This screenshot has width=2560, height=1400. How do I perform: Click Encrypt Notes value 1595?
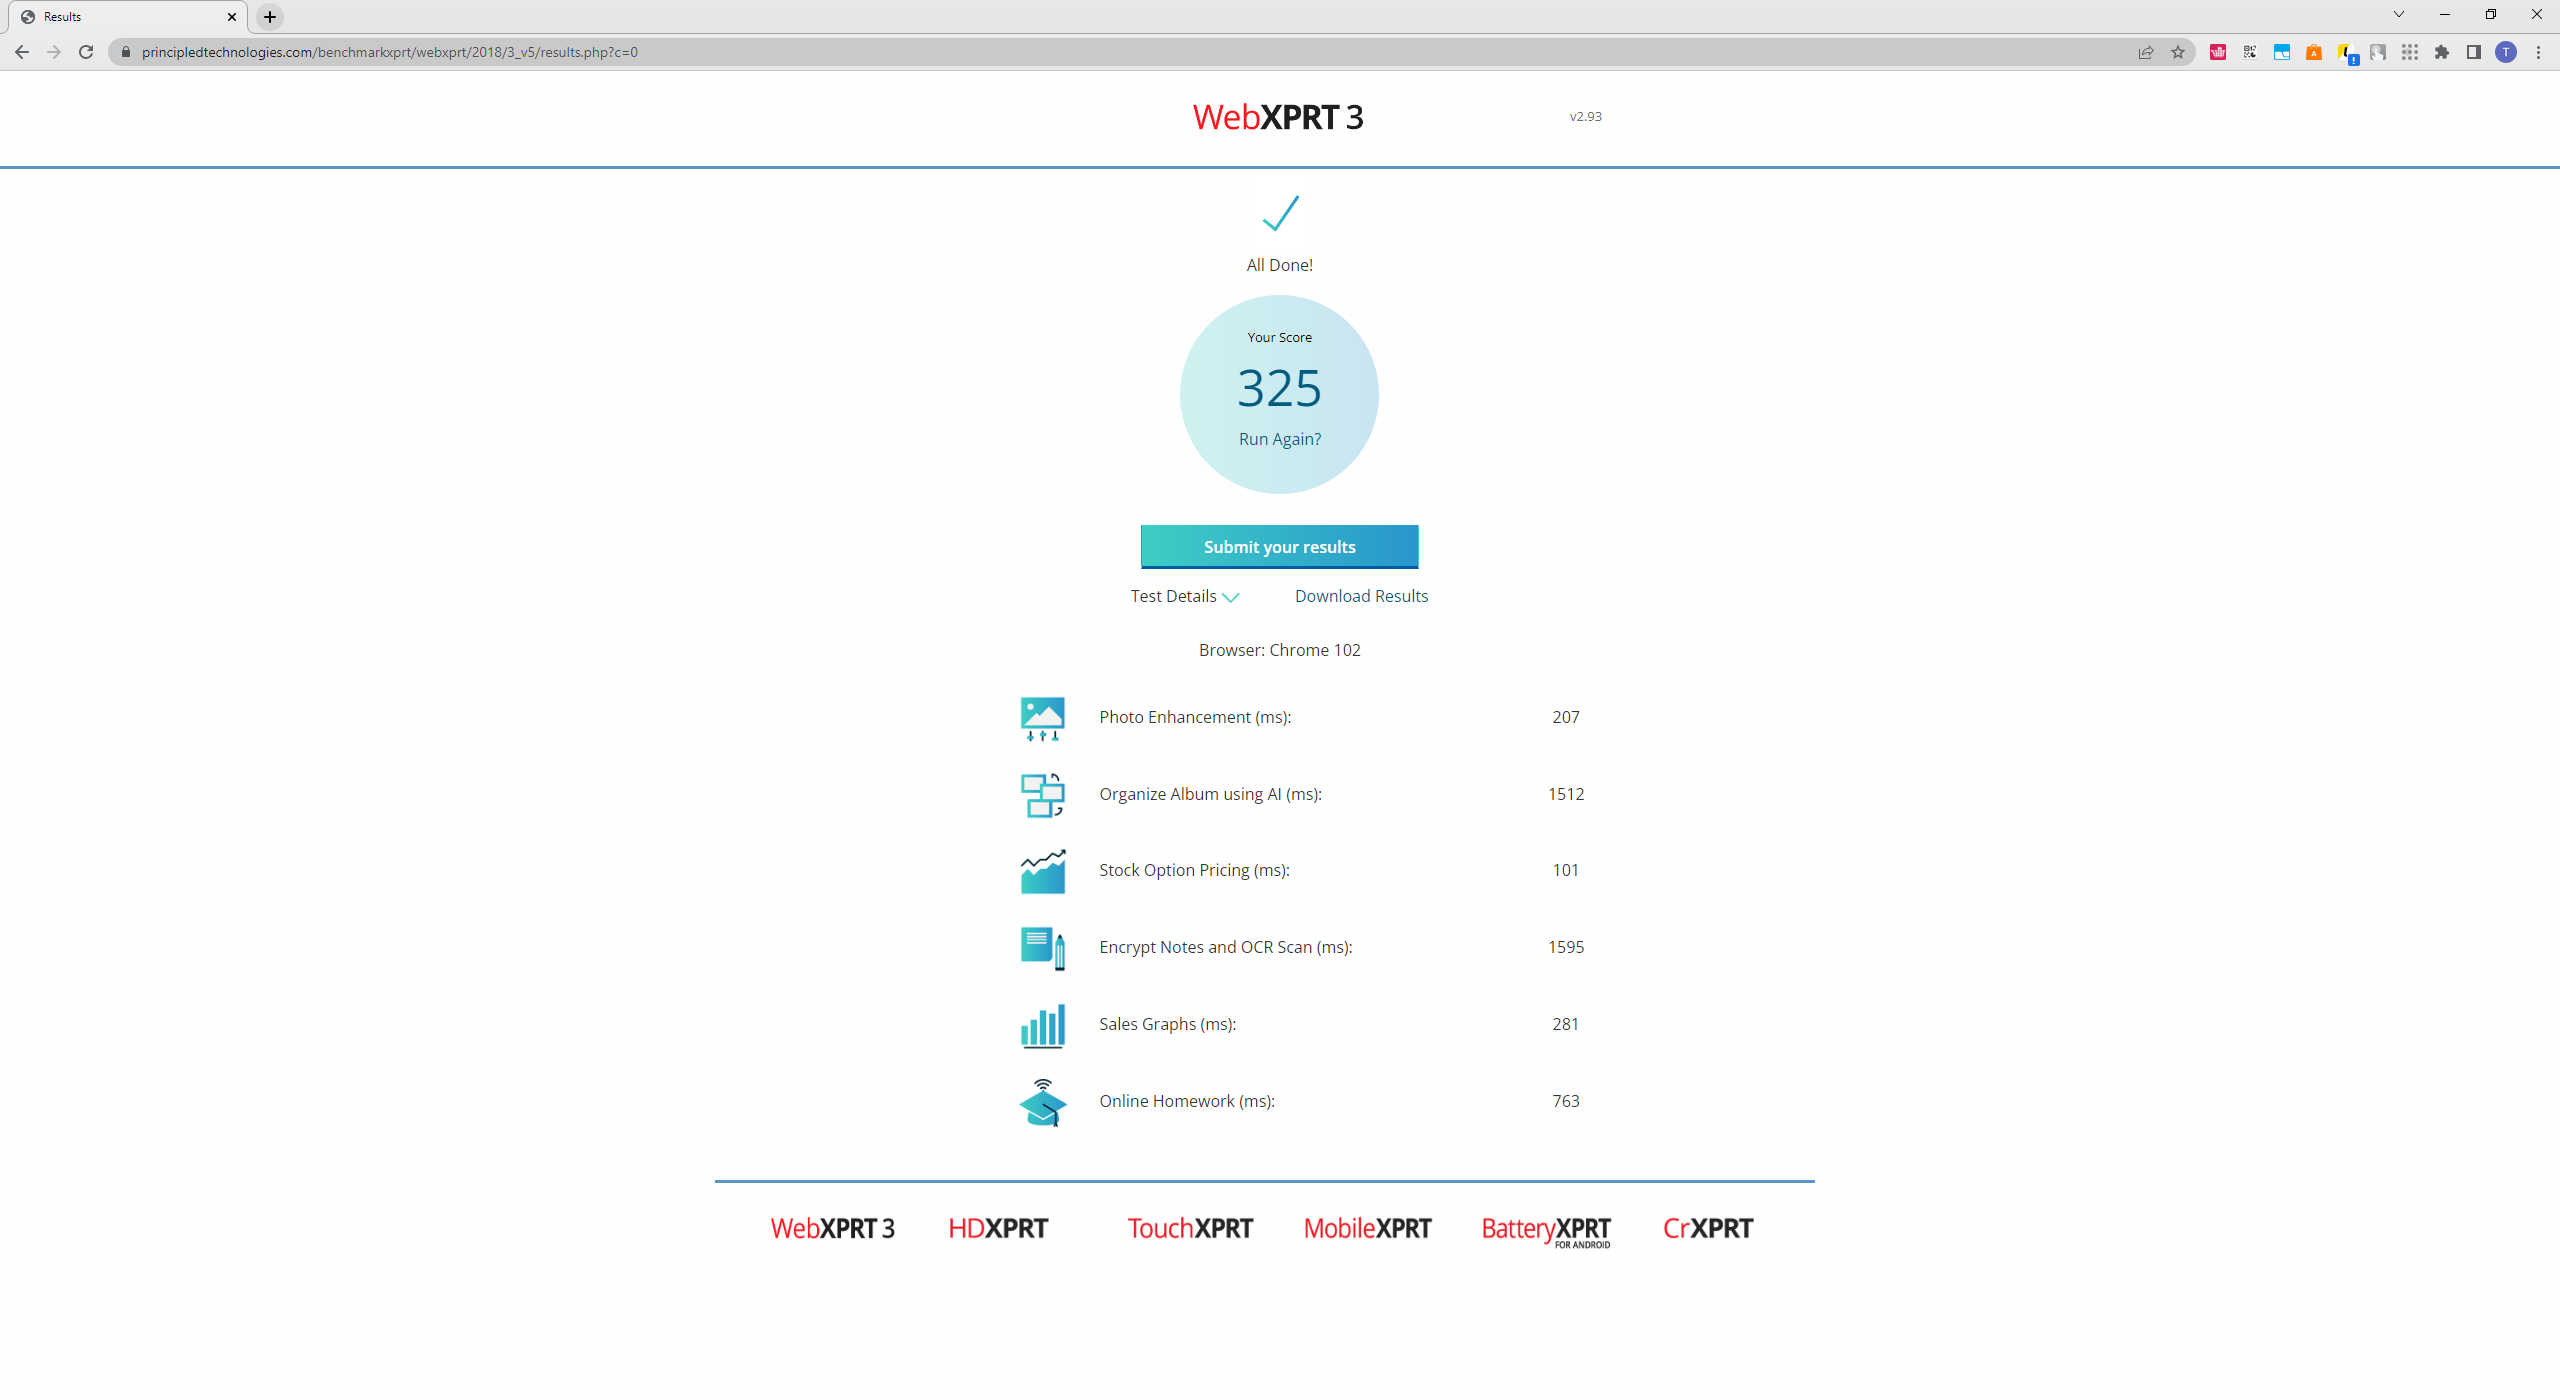point(1565,947)
